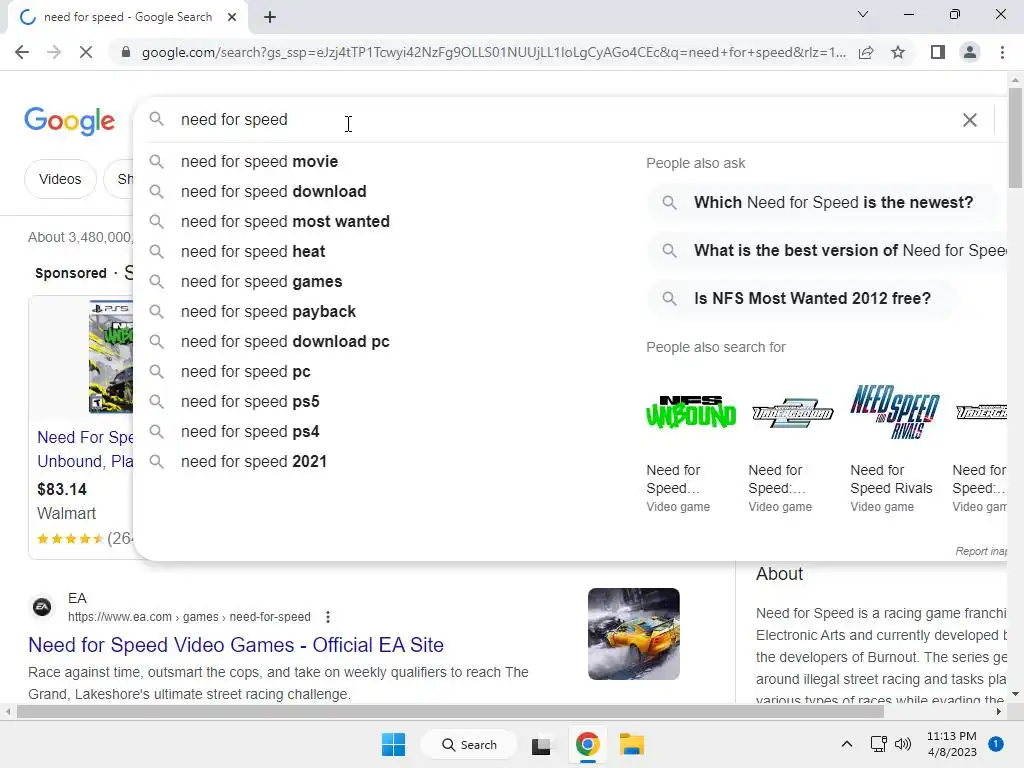Click the browser forward arrow

[x=54, y=52]
